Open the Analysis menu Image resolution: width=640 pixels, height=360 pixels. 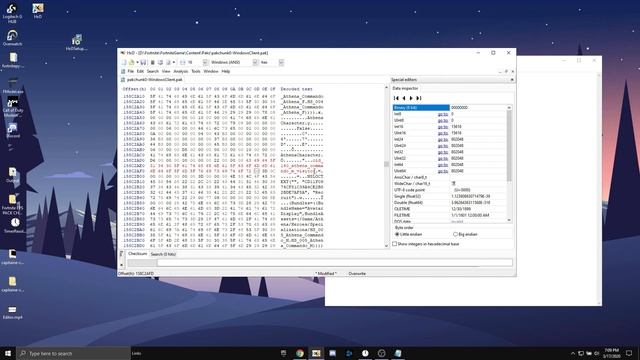pyautogui.click(x=181, y=71)
